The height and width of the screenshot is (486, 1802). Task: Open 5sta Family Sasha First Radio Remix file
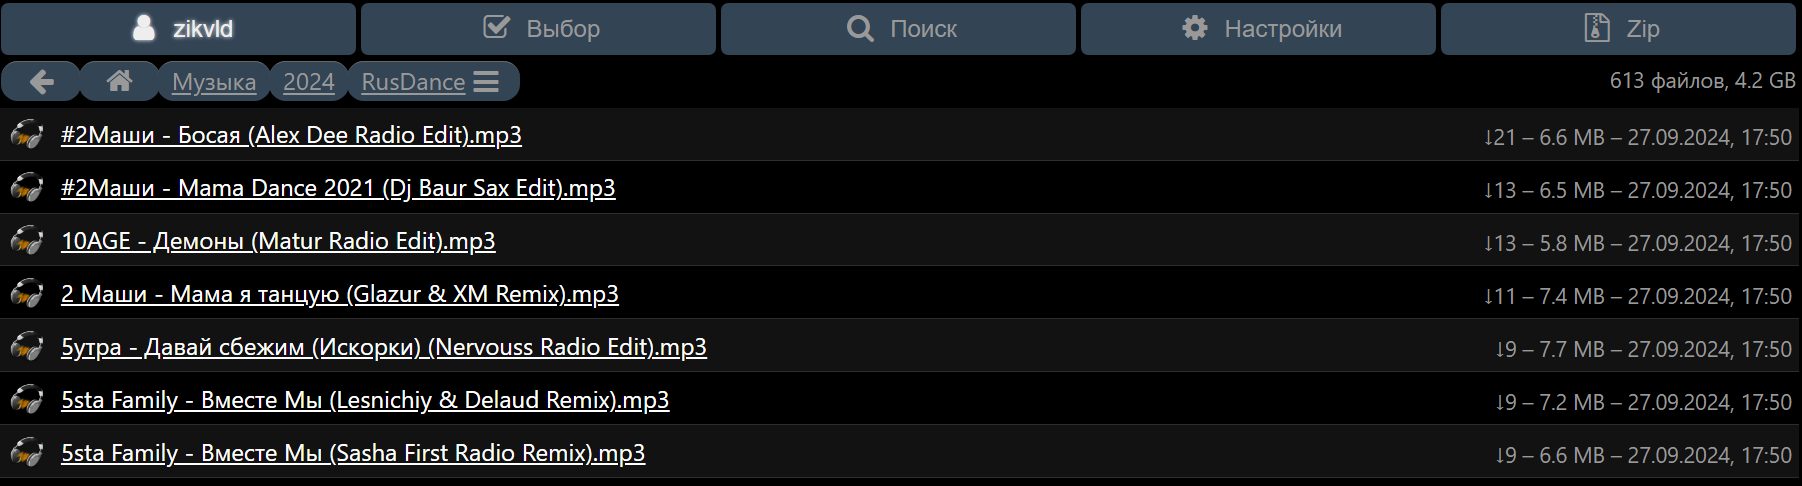coord(353,453)
